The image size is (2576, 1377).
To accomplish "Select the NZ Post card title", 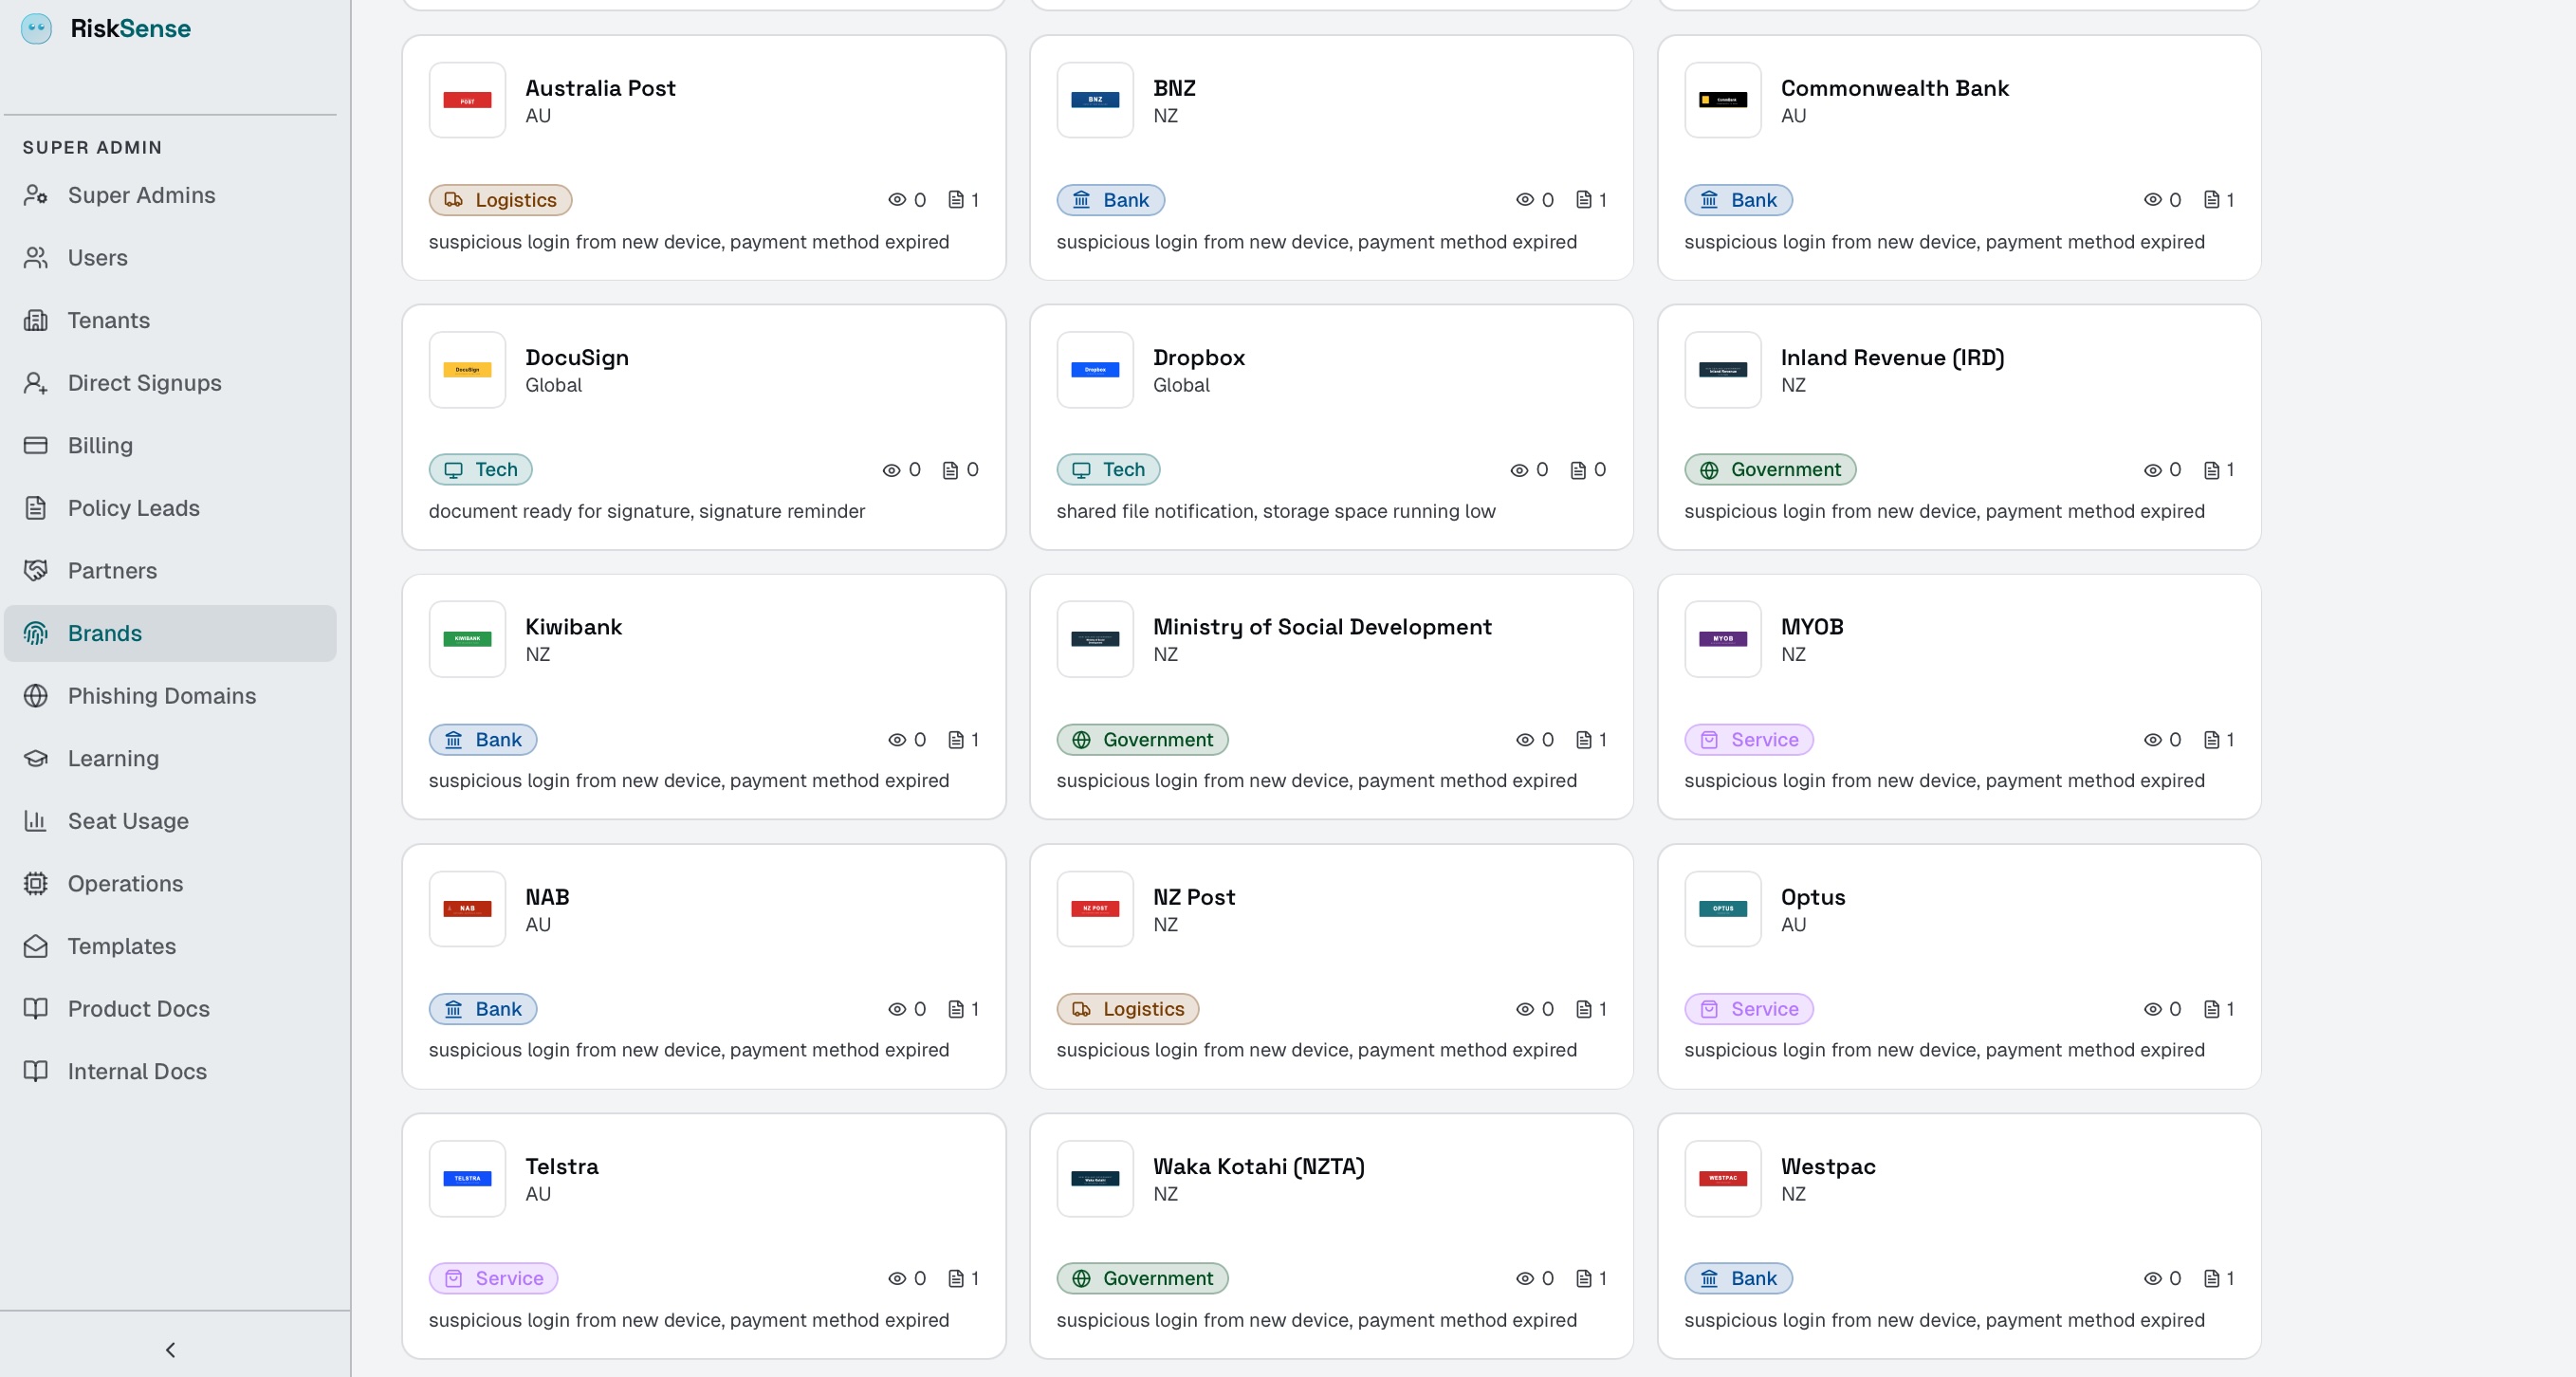I will (x=1194, y=897).
